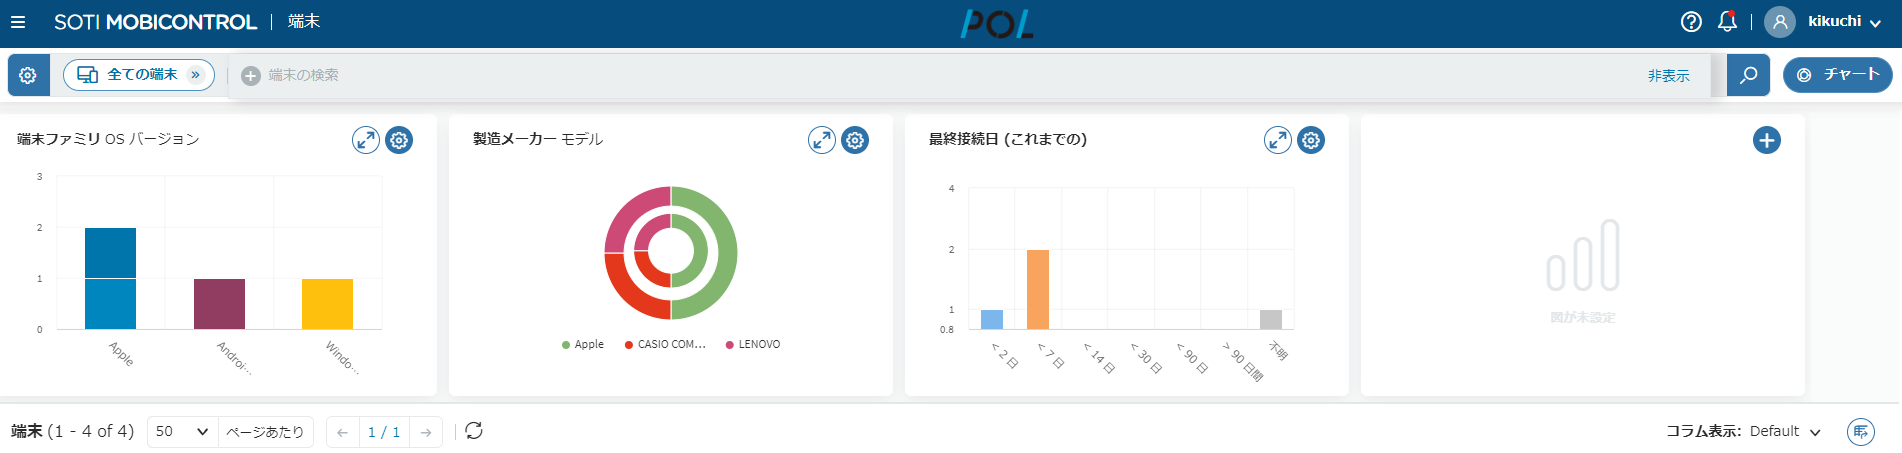Screen dimensions: 1902x453
Task: Click the plus icon in search bar
Action: (x=251, y=76)
